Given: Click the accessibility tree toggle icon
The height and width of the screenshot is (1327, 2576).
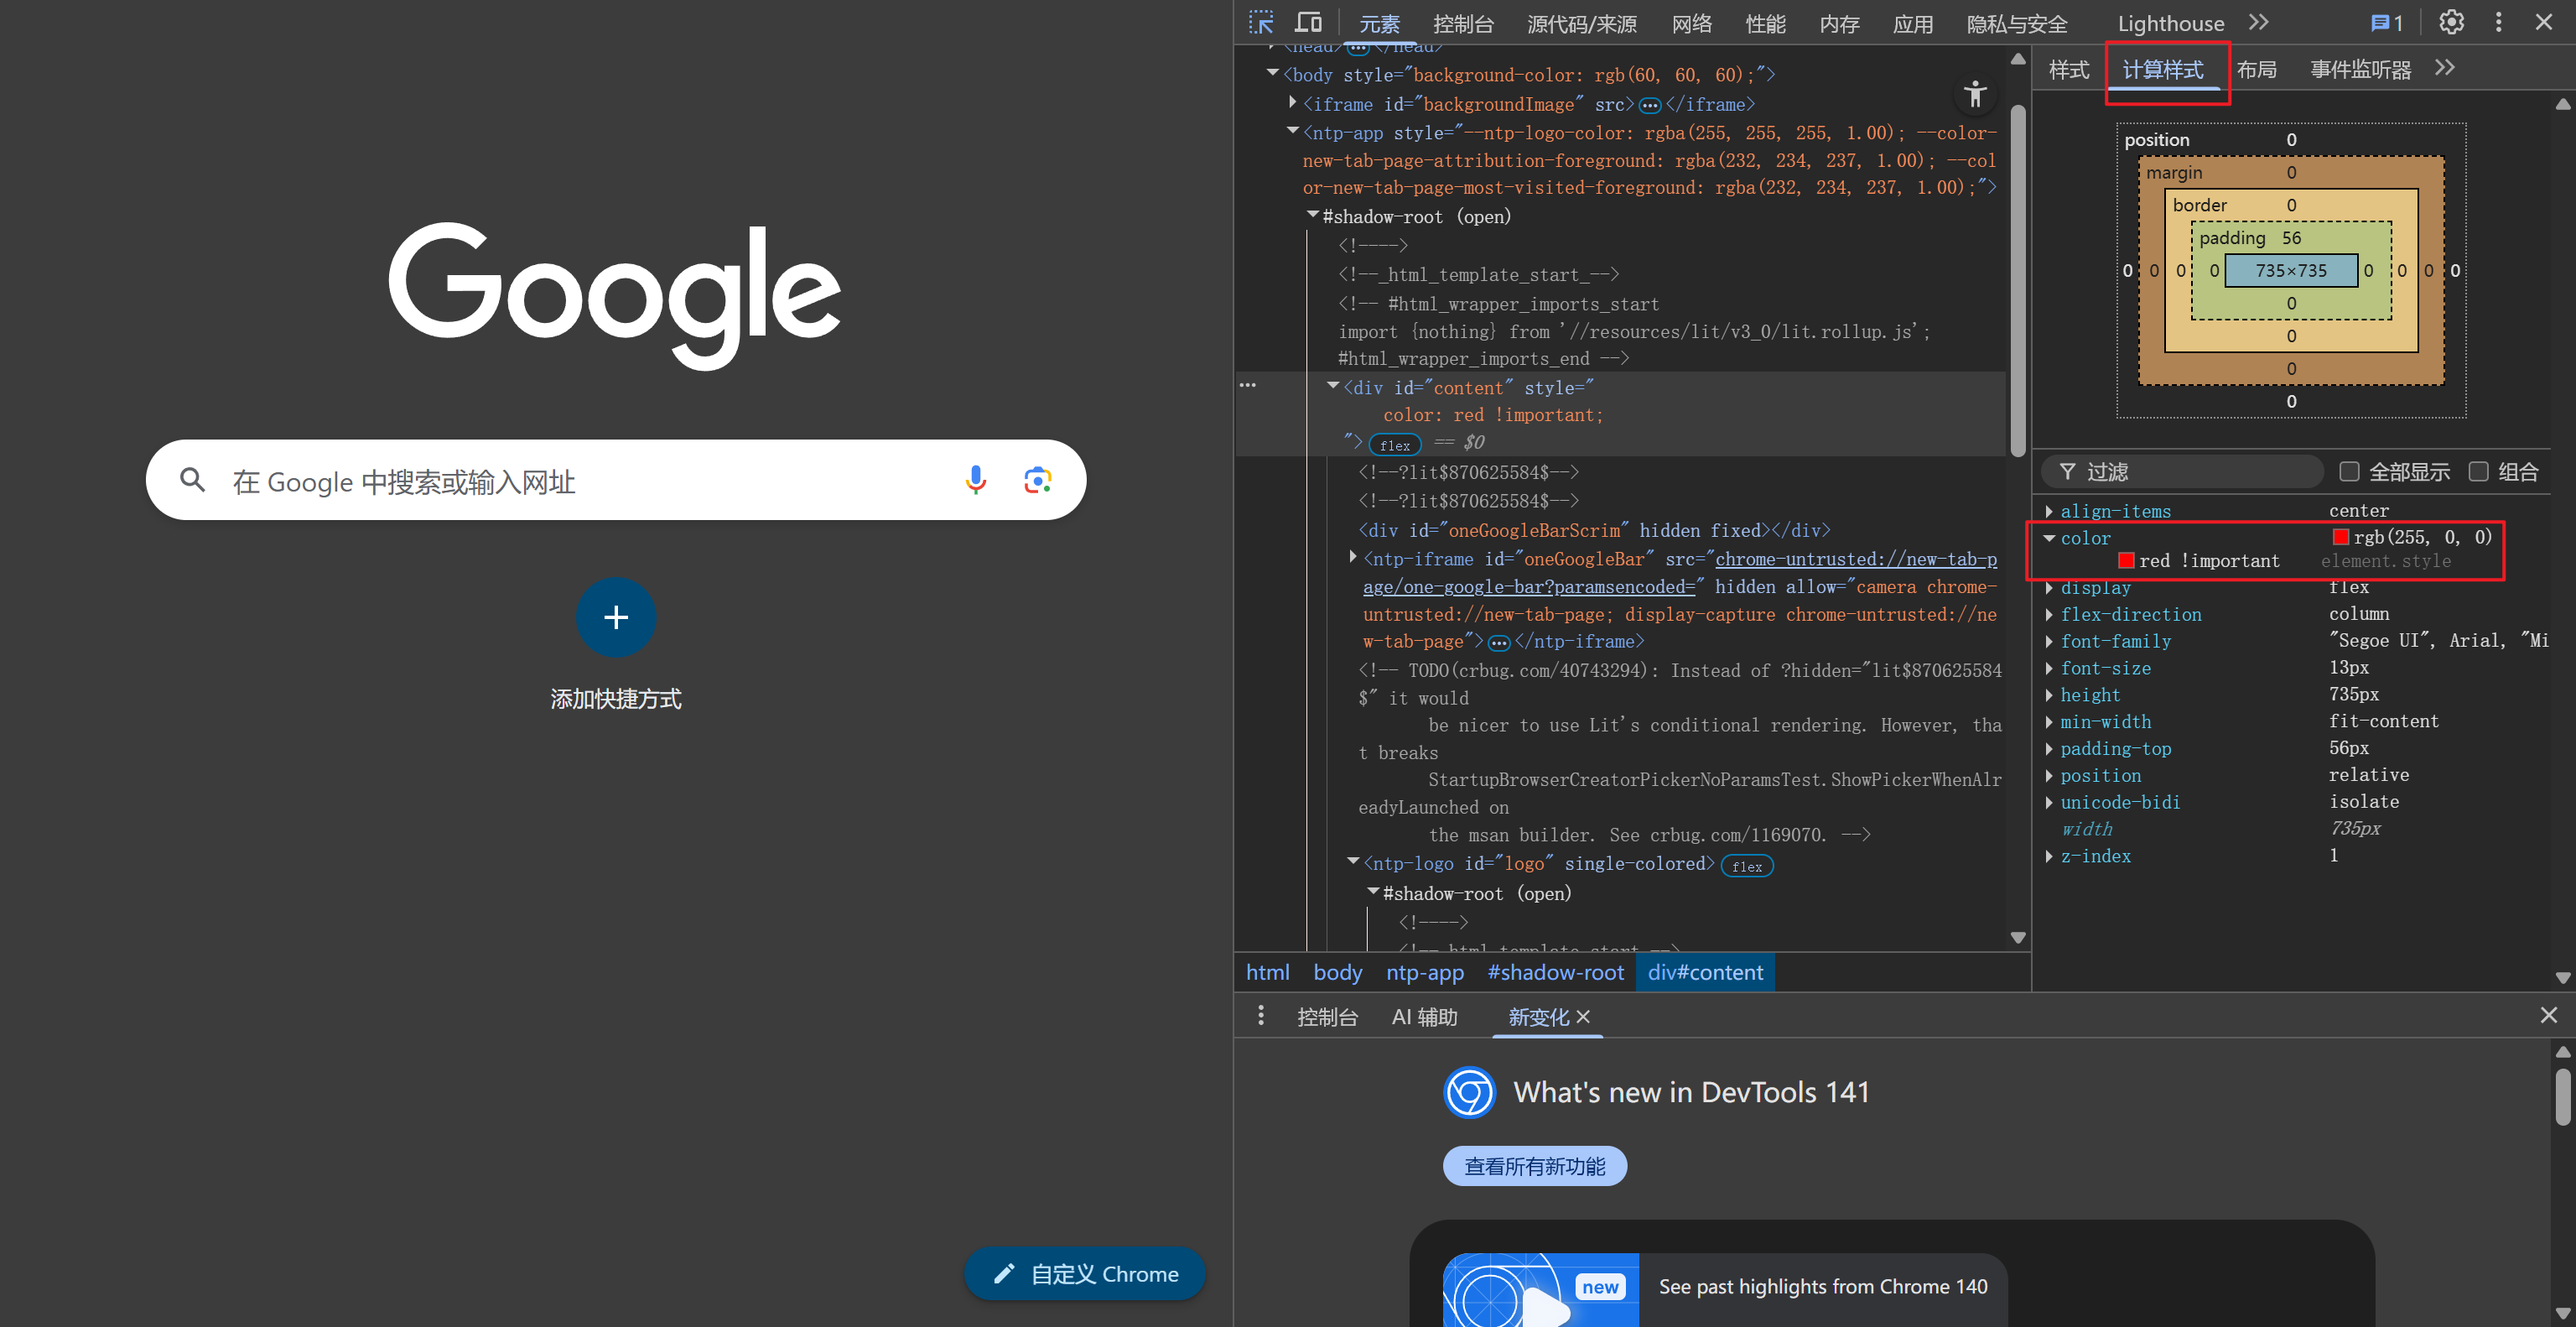Looking at the screenshot, I should coord(1974,95).
